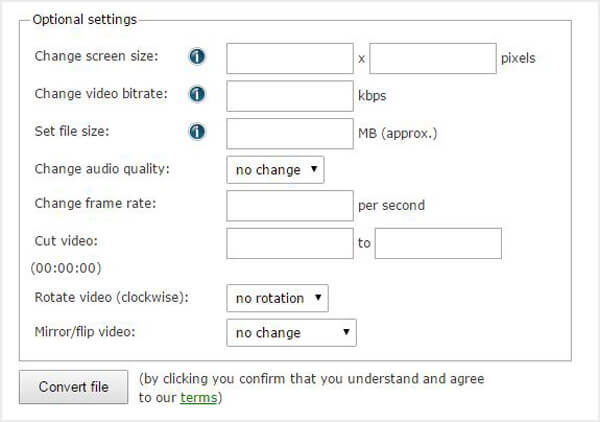Image resolution: width=600 pixels, height=422 pixels.
Task: Click info icon beside Set file size
Action: [x=197, y=132]
